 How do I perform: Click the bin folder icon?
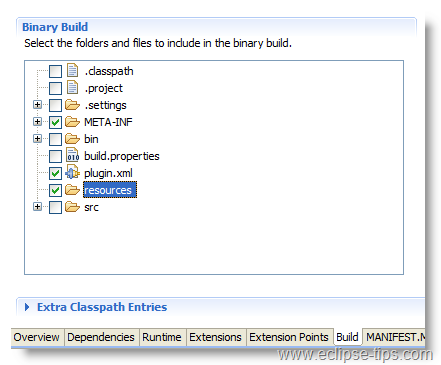(x=72, y=139)
